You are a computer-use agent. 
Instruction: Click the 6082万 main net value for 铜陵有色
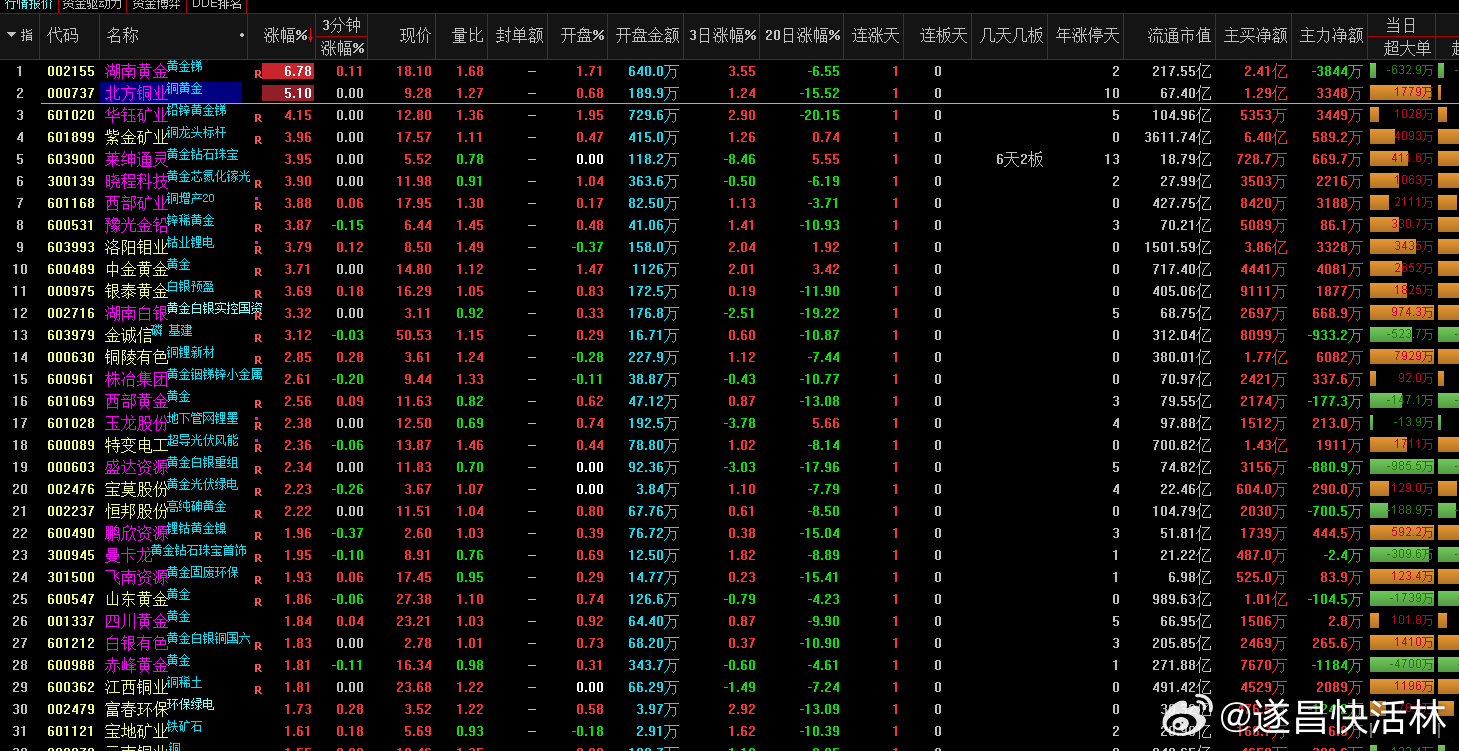(x=1339, y=357)
